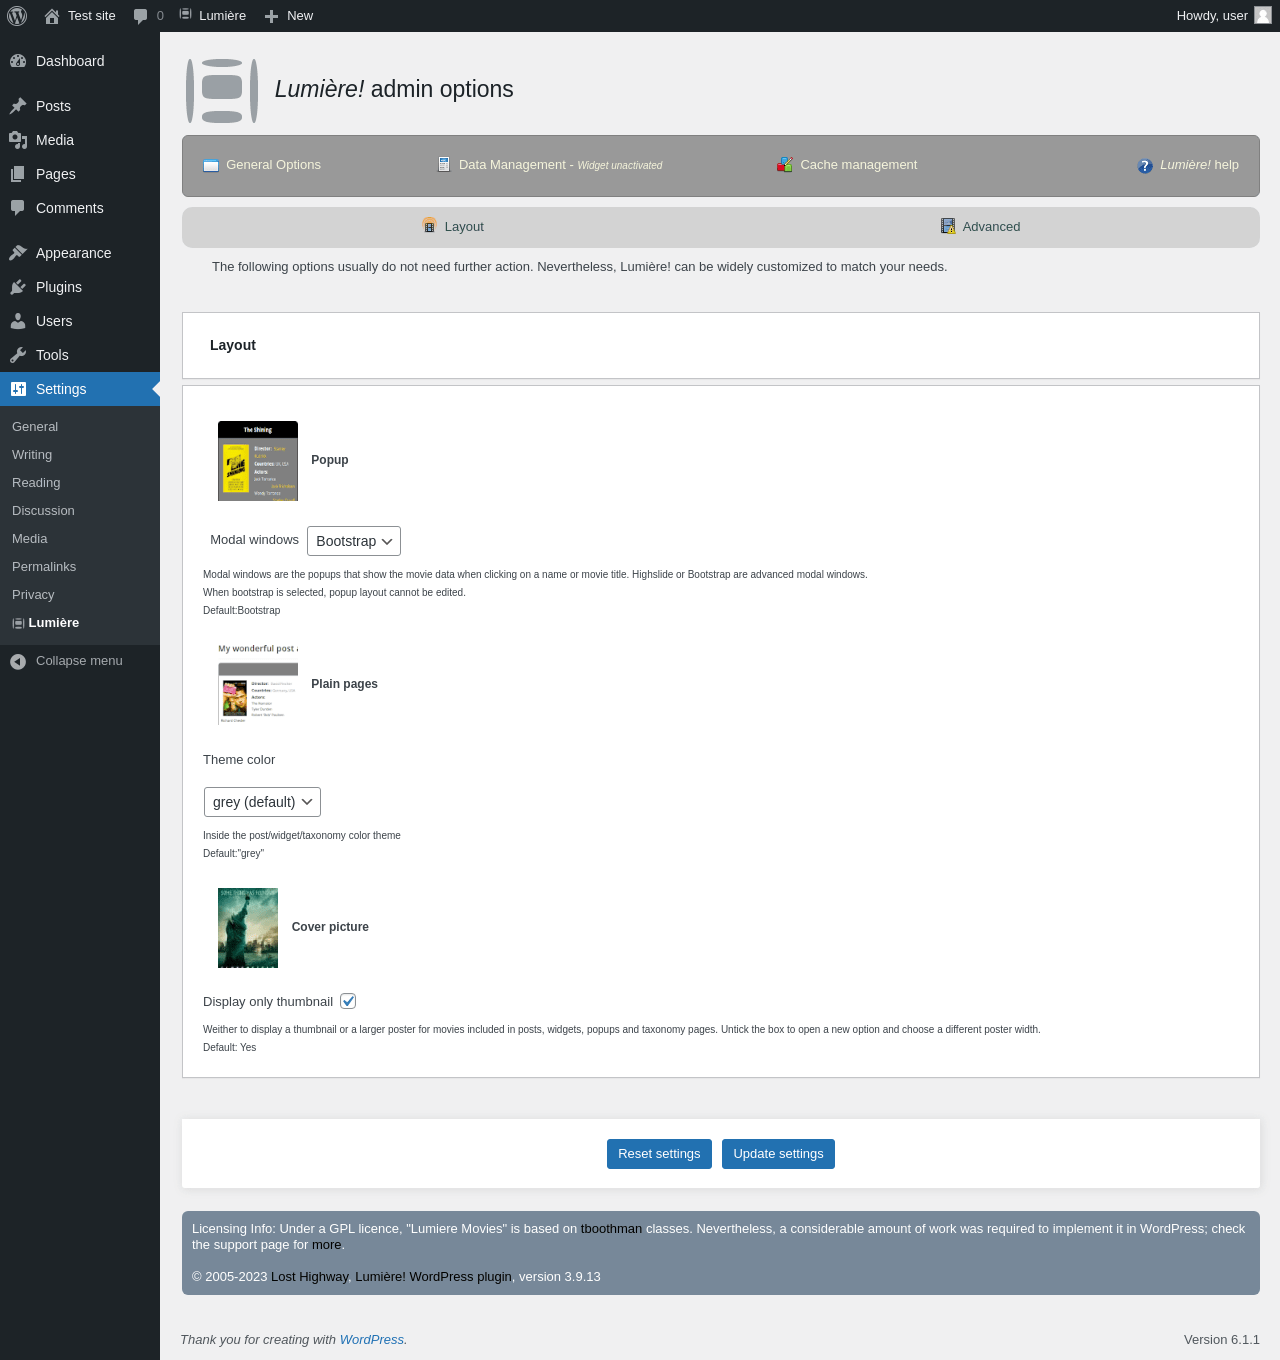This screenshot has height=1360, width=1280.
Task: Click the Lumière help question mark icon
Action: coord(1145,166)
